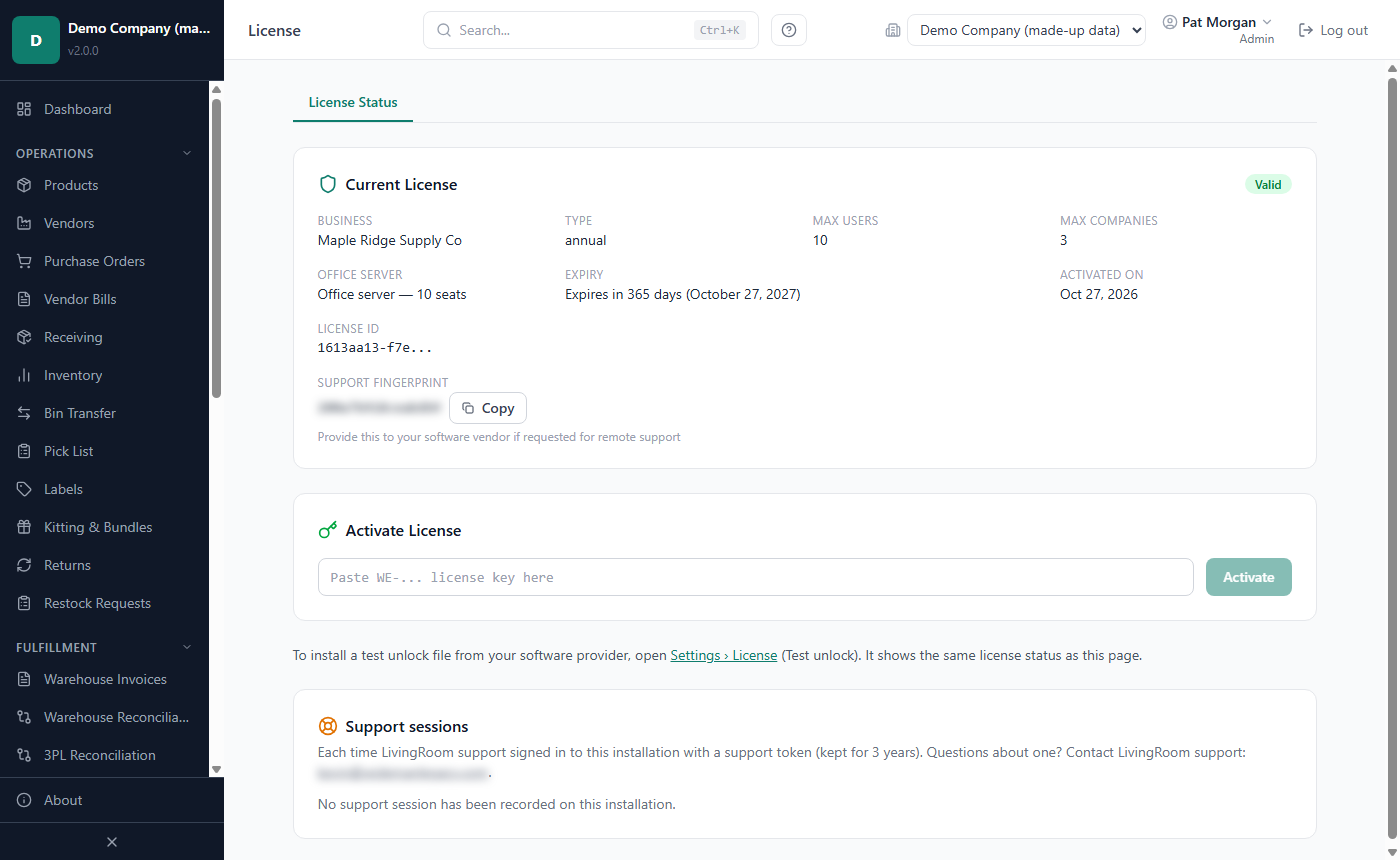Navigate to Warehouse Invoices

tap(105, 679)
